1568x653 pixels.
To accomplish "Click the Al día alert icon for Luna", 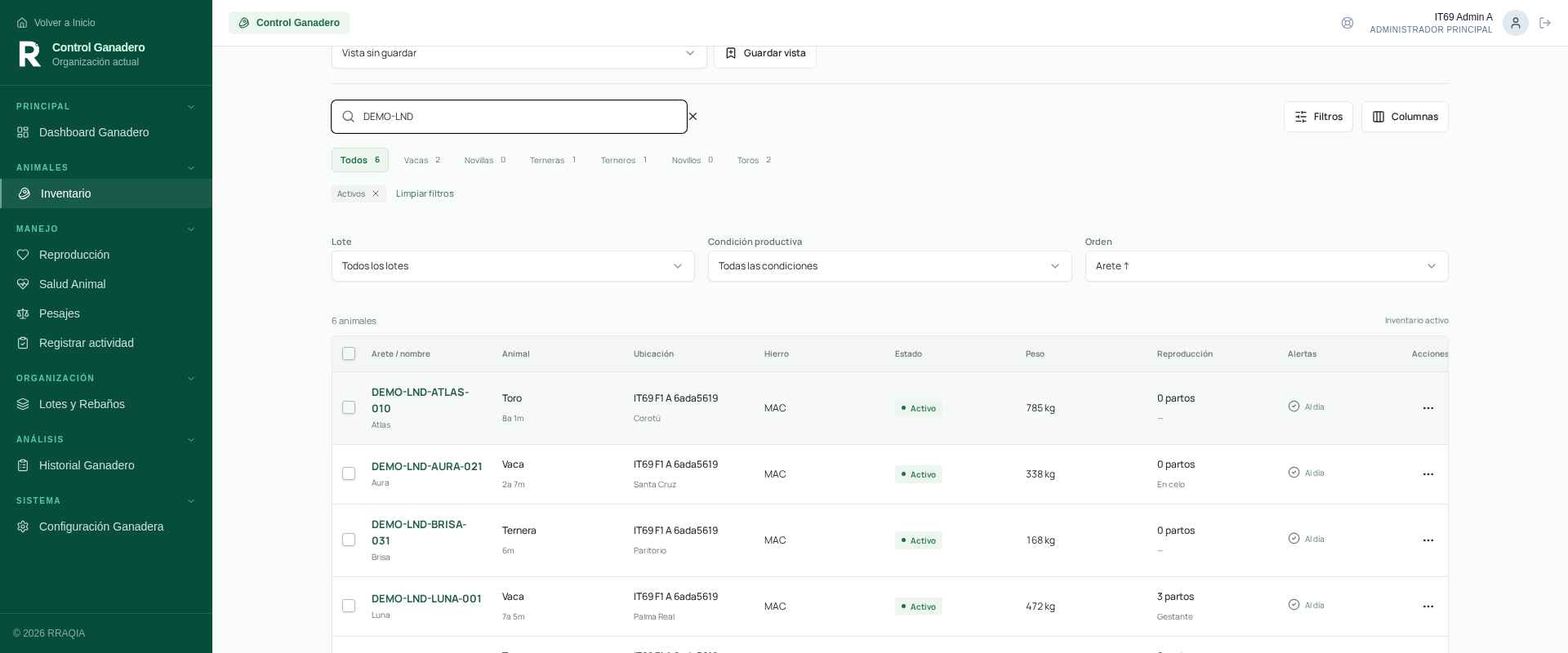I will 1294,605.
